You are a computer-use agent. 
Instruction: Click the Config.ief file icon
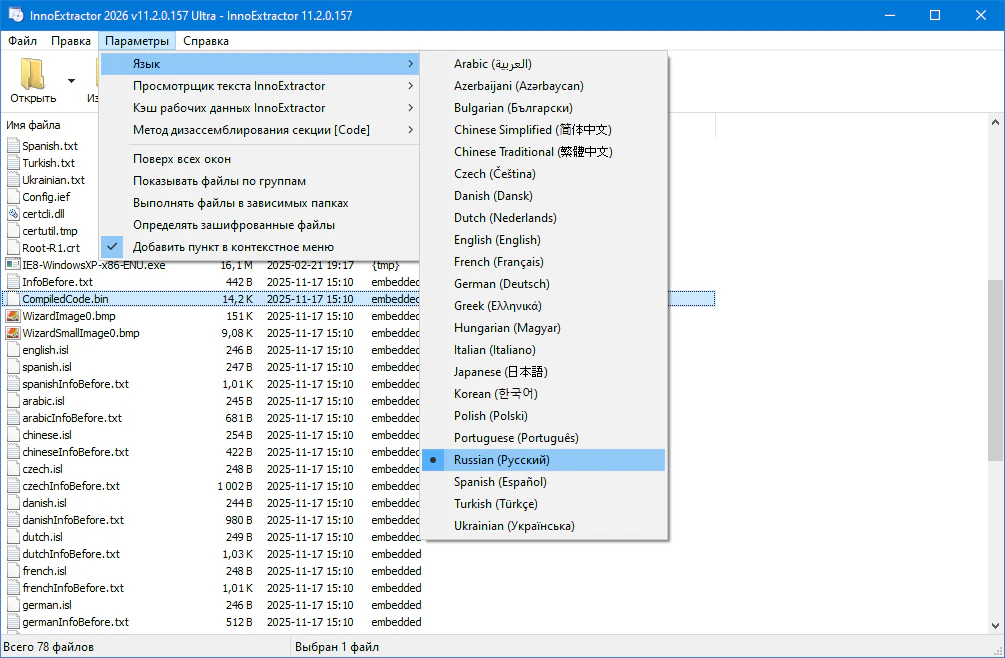pyautogui.click(x=13, y=197)
